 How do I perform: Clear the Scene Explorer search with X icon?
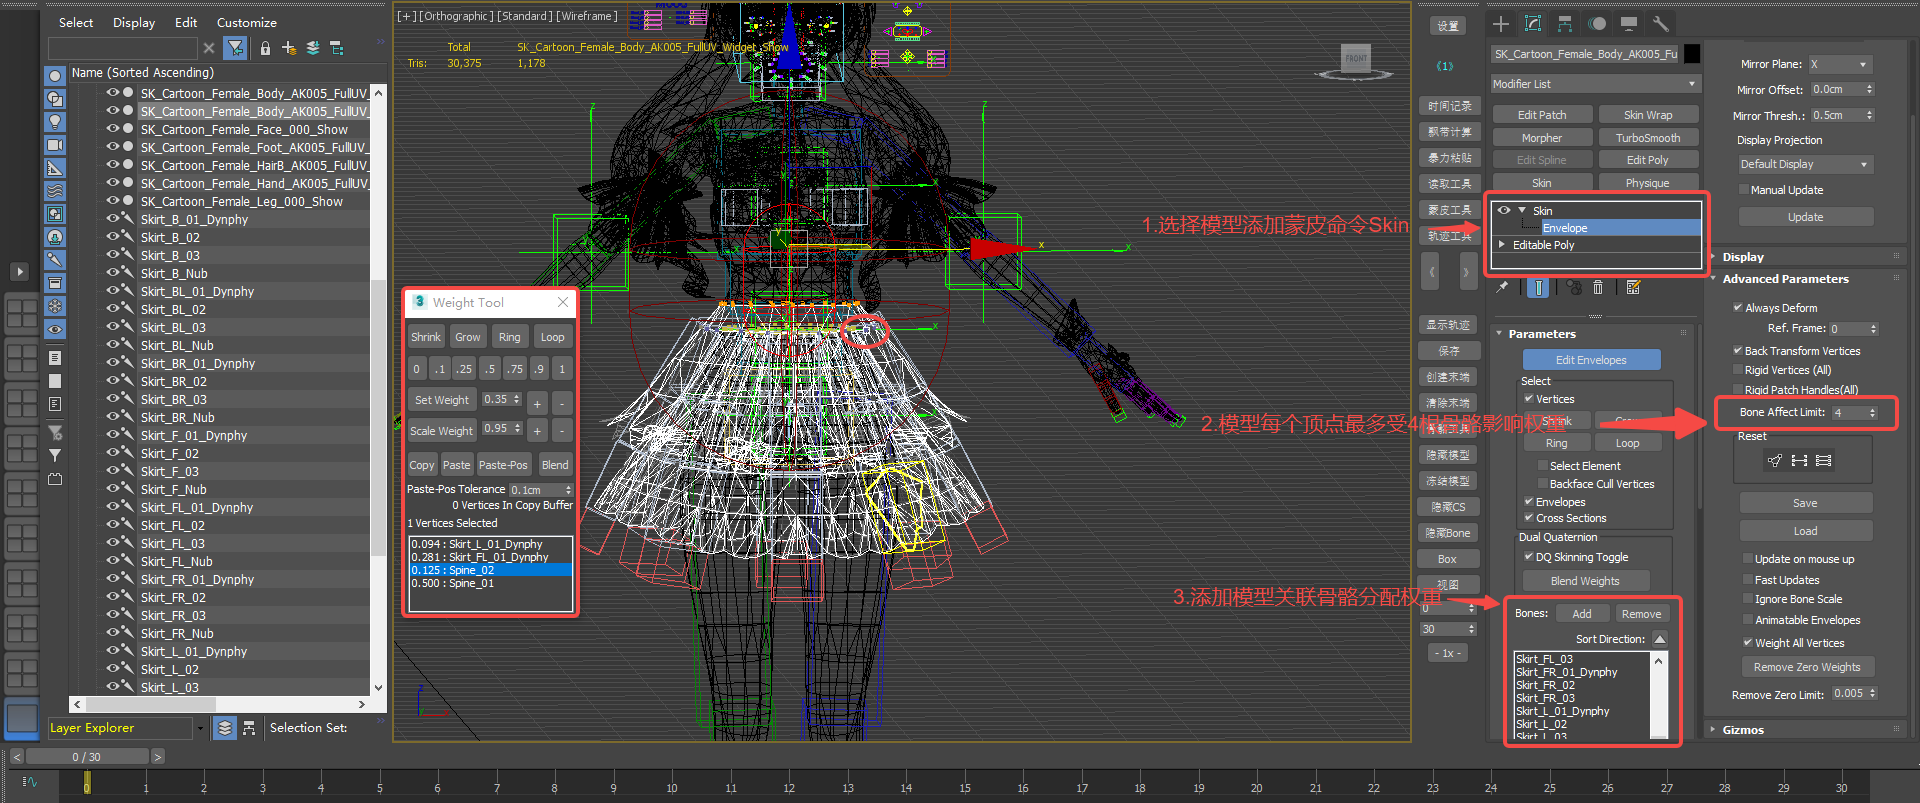click(x=208, y=47)
